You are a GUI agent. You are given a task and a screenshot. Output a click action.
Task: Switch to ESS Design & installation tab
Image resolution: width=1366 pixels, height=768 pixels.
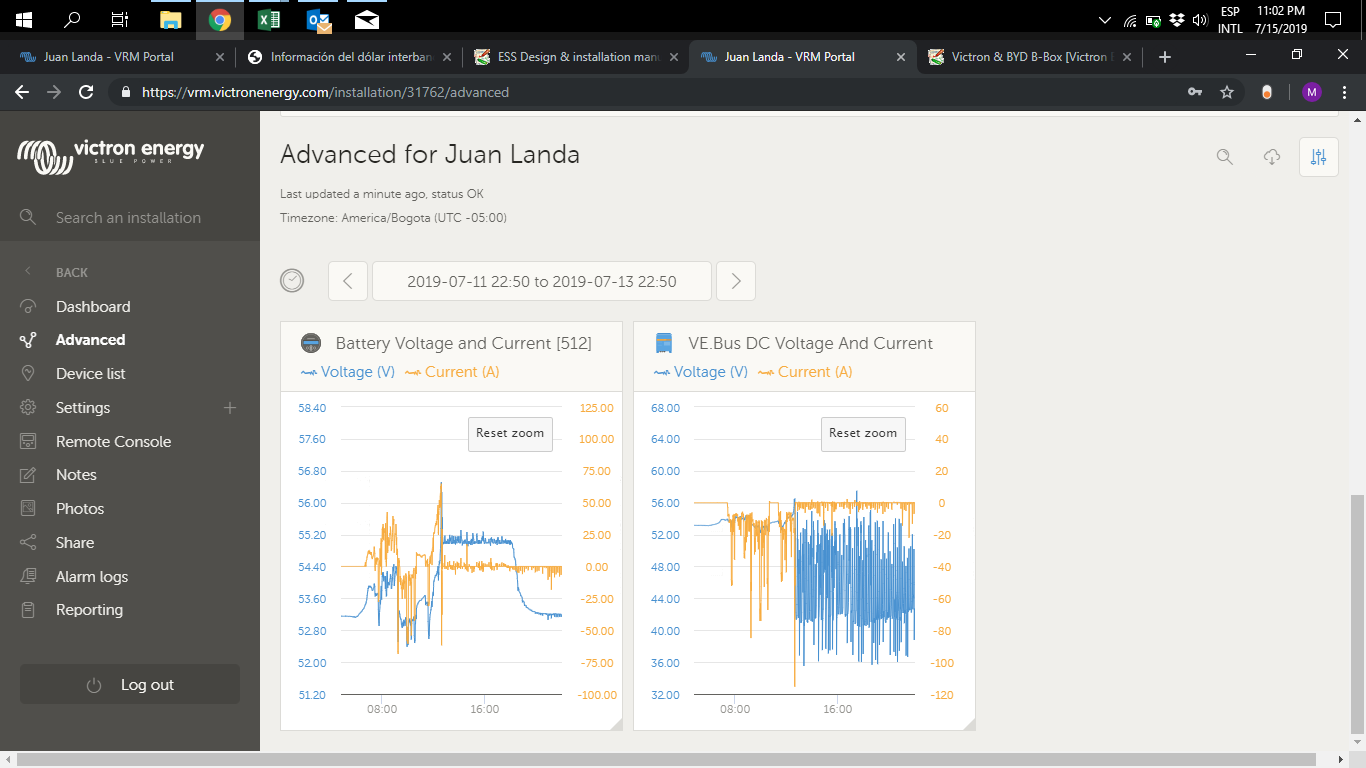tap(577, 57)
